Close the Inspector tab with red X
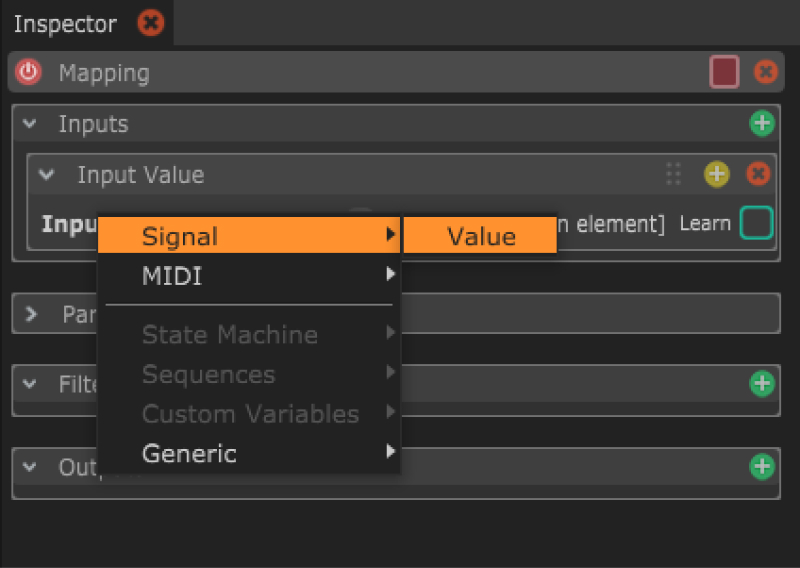This screenshot has width=800, height=568. coord(151,23)
